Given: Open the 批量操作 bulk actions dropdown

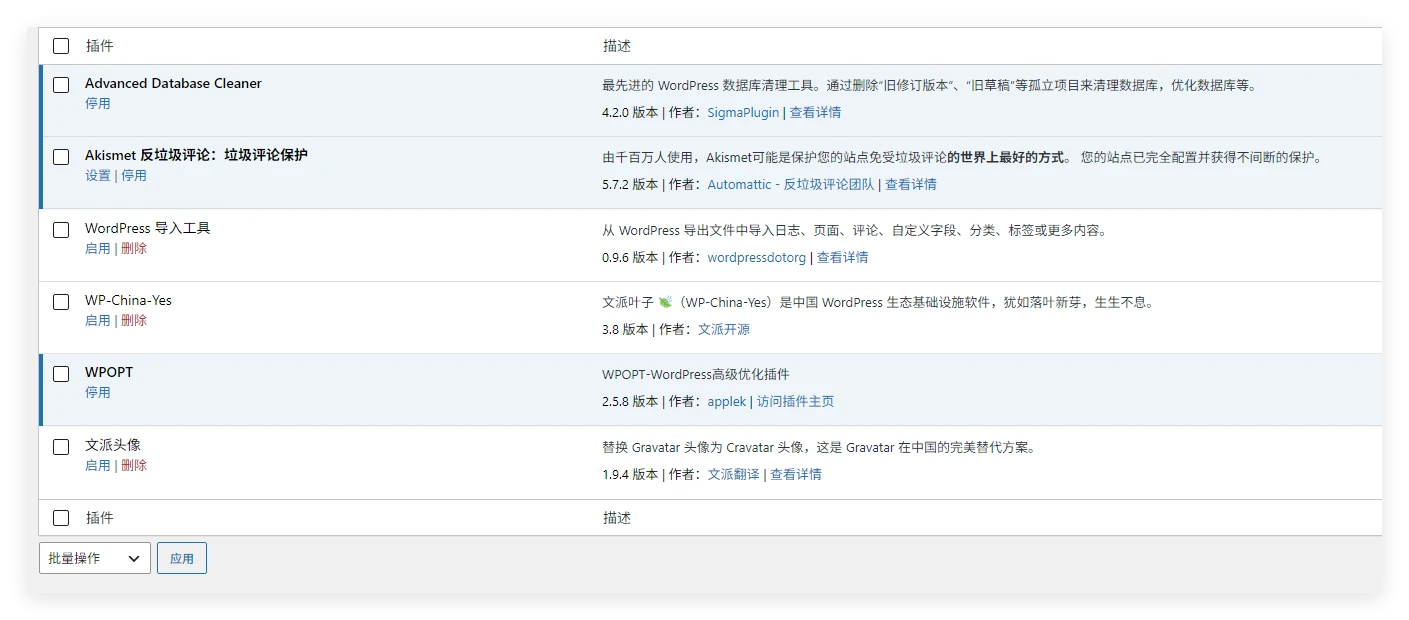Looking at the screenshot, I should [x=95, y=558].
